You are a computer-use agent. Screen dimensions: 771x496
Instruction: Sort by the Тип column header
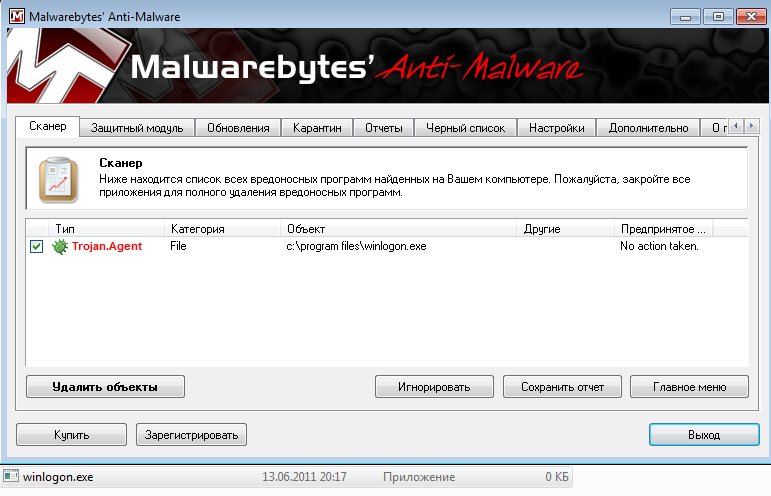(106, 229)
